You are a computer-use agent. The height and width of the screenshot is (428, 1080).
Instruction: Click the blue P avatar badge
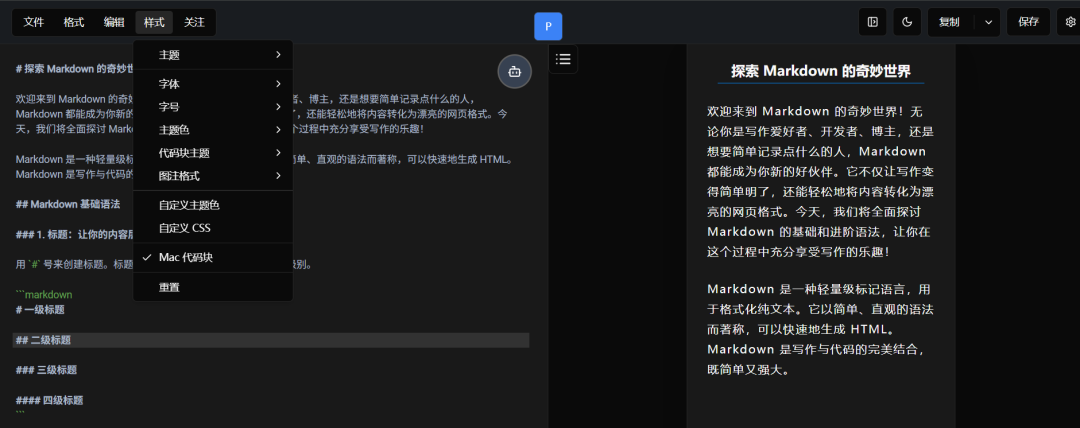548,26
